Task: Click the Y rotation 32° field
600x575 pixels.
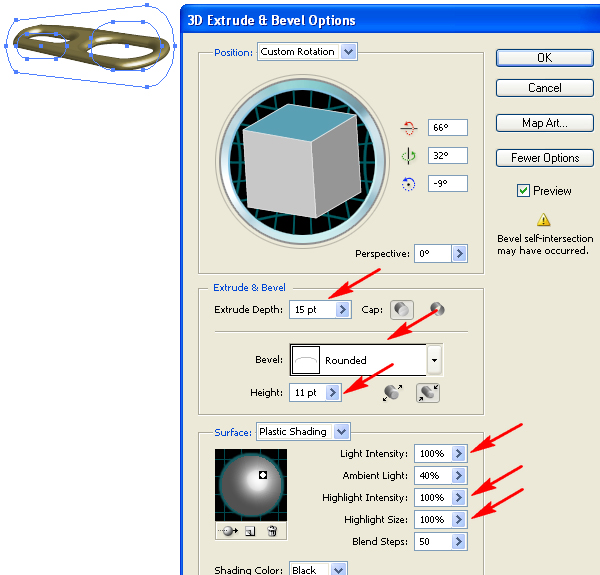Action: [x=448, y=156]
